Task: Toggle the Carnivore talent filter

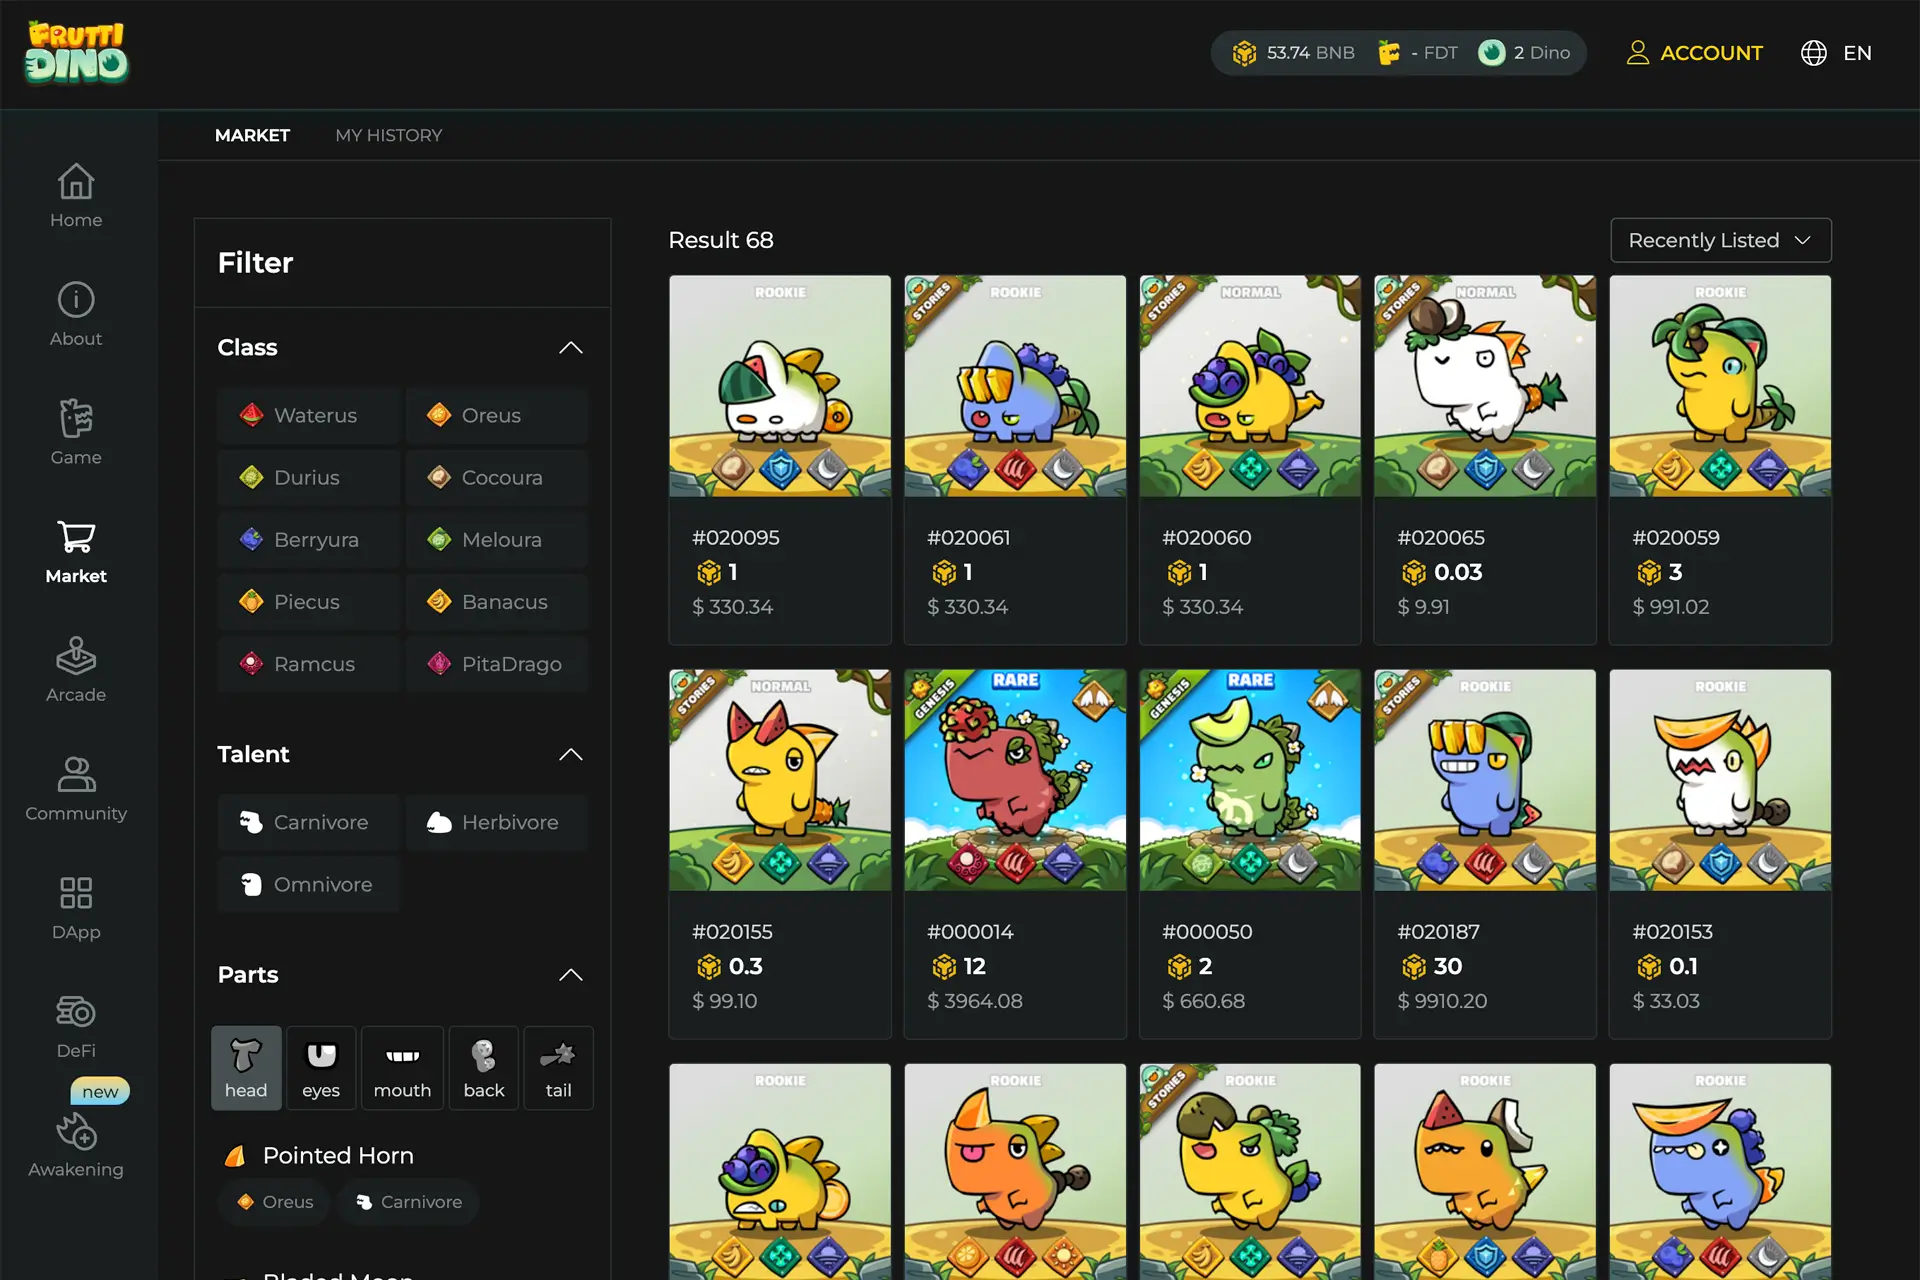Action: point(308,822)
